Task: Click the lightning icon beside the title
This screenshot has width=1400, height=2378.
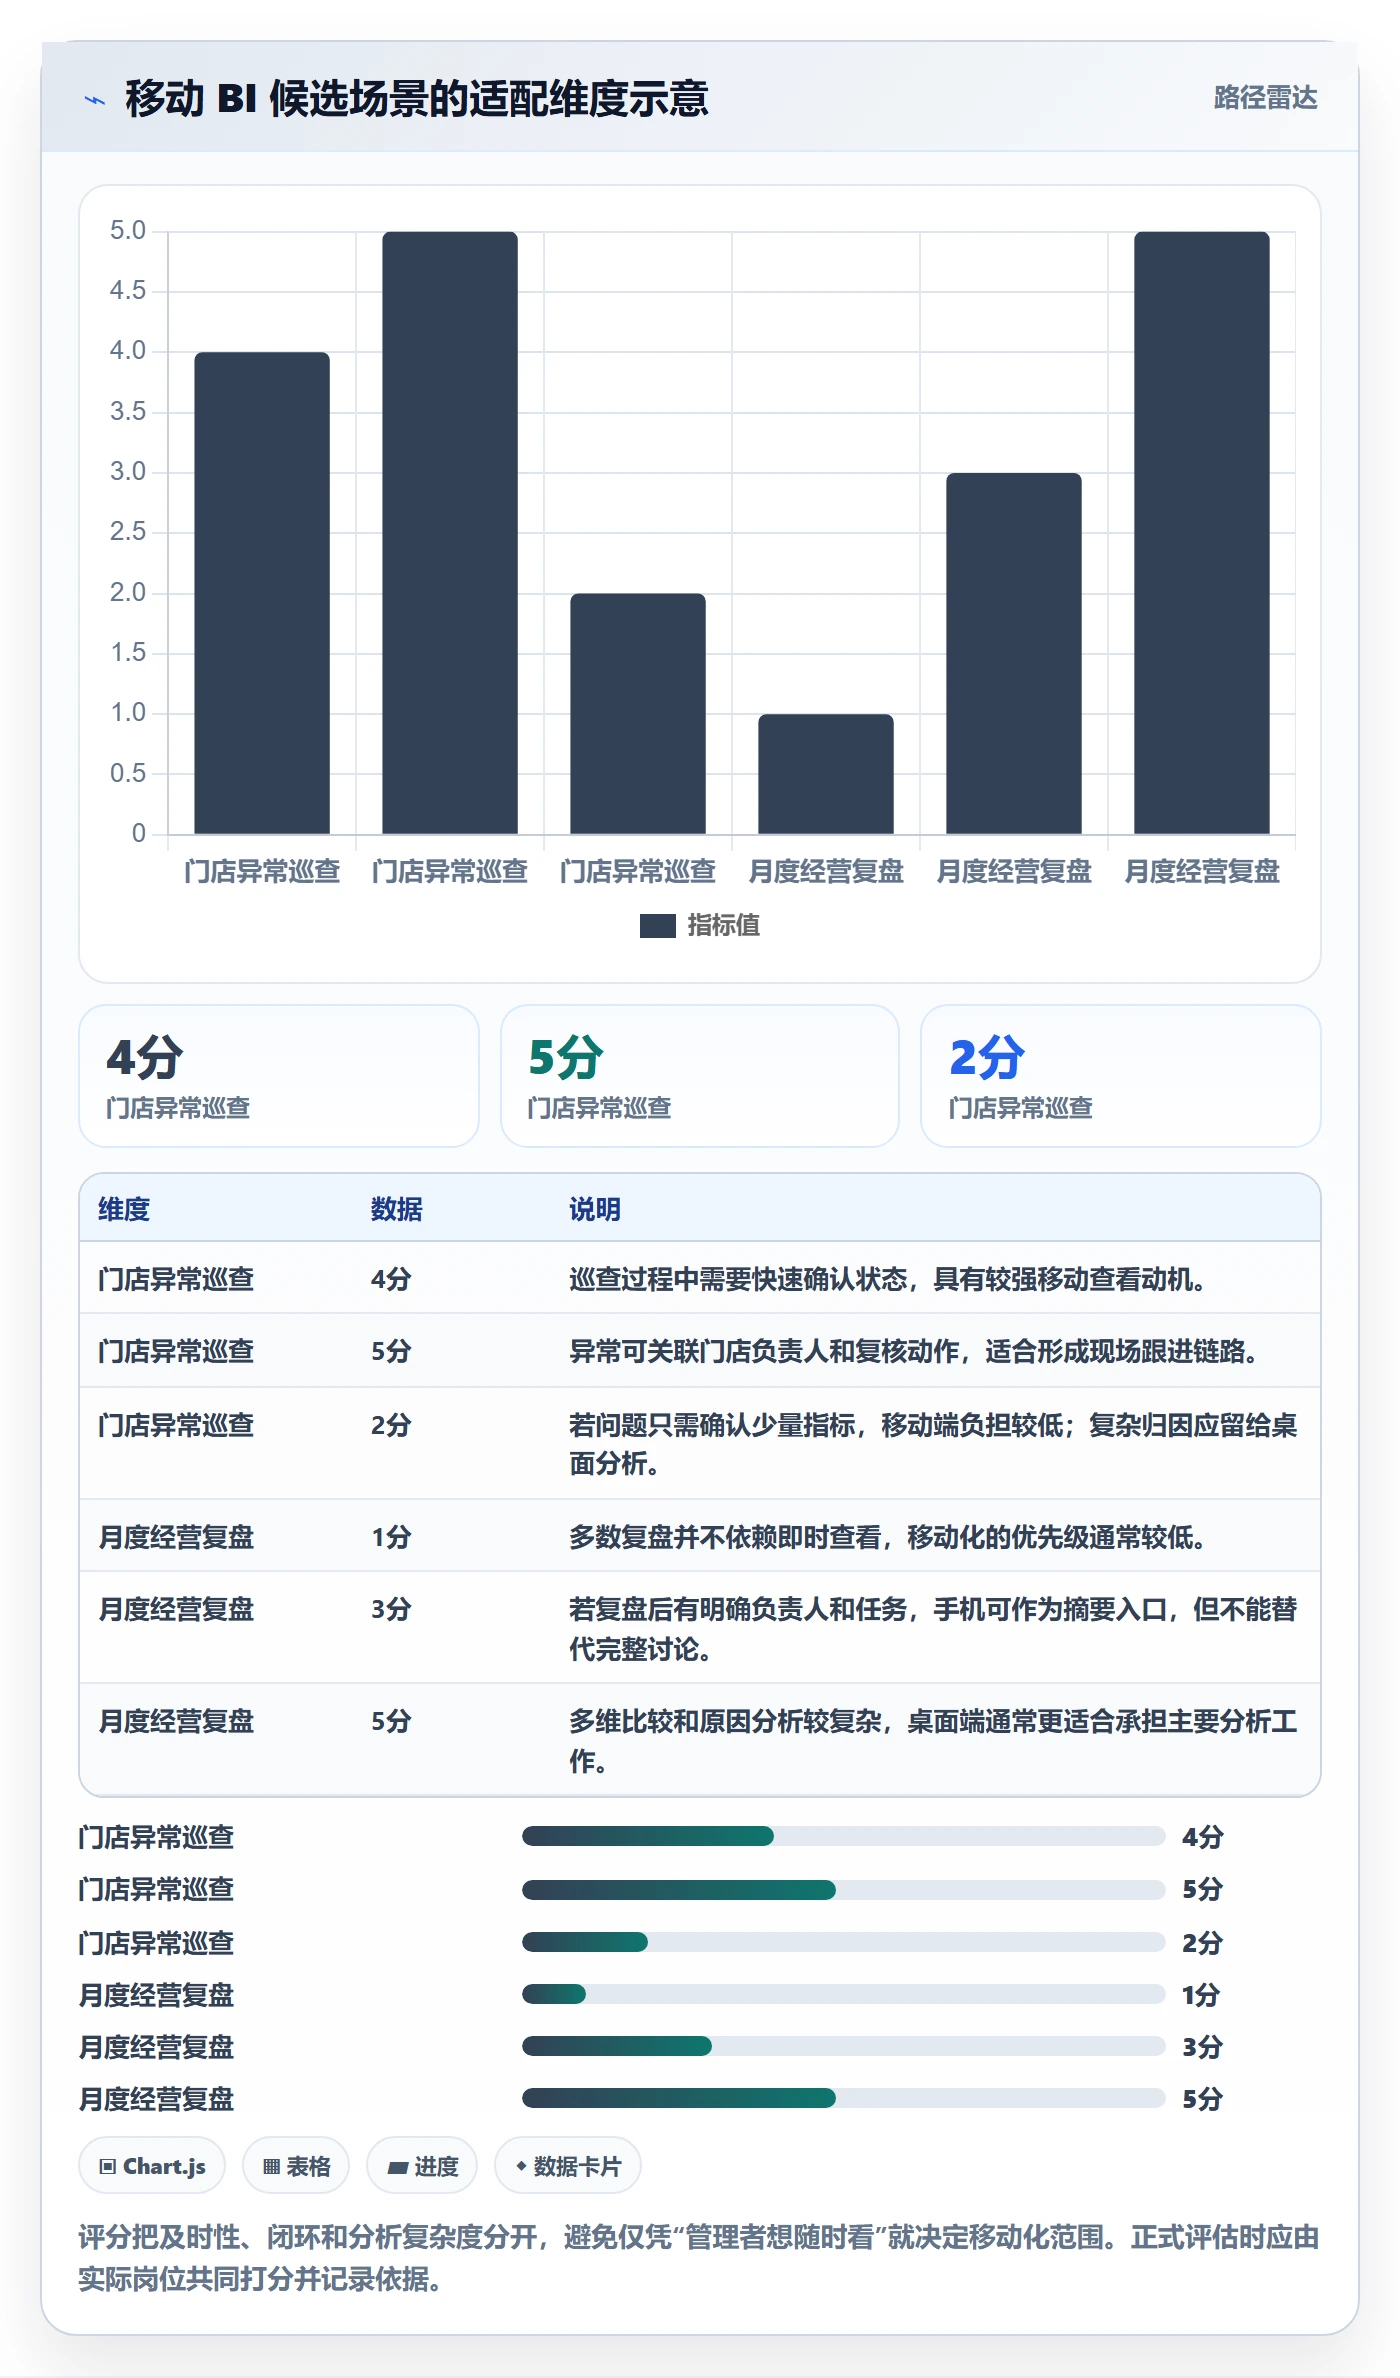Action: (x=95, y=100)
